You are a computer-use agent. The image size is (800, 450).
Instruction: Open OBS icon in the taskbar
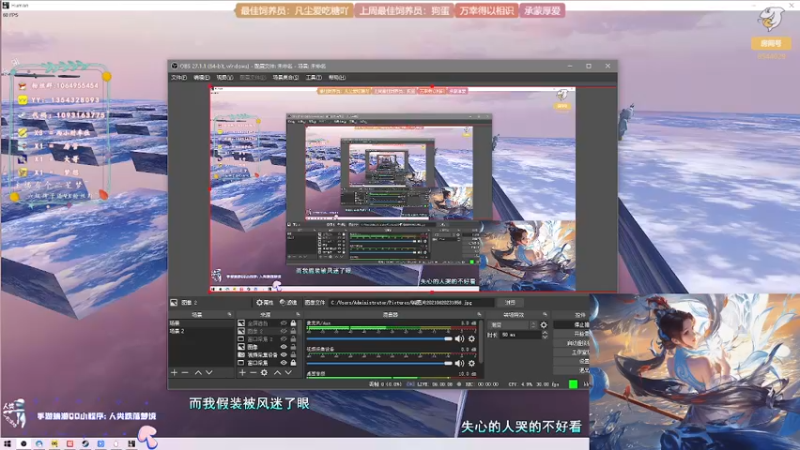(x=23, y=444)
